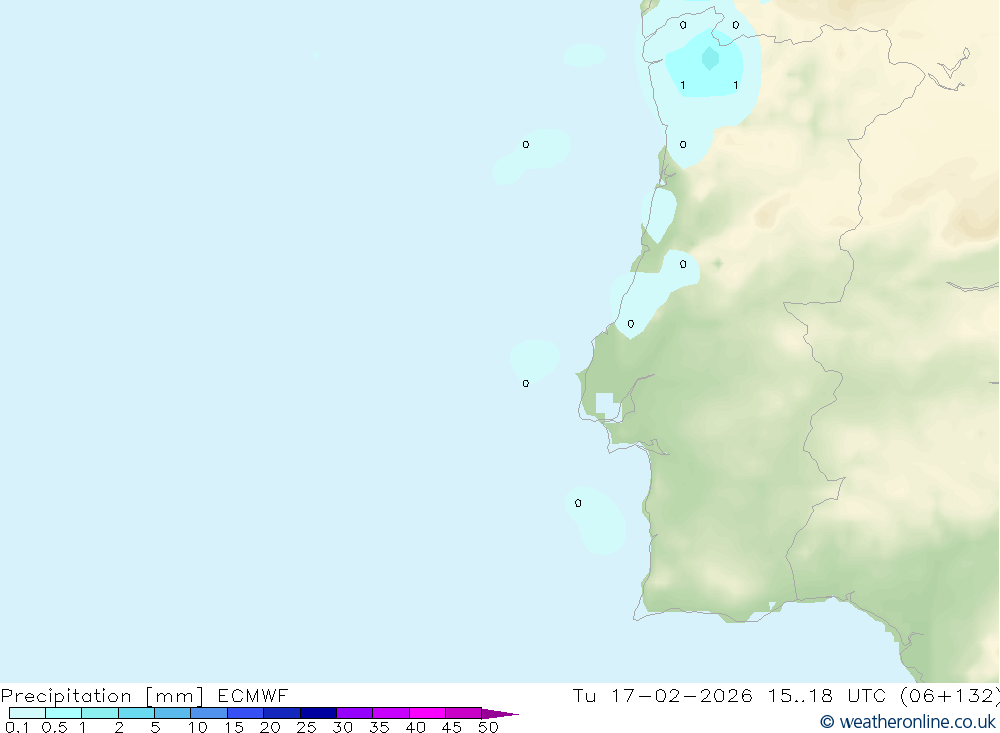This screenshot has width=1000, height=733.
Task: Select the date text 'Tu 17-02-2026'
Action: [x=662, y=695]
